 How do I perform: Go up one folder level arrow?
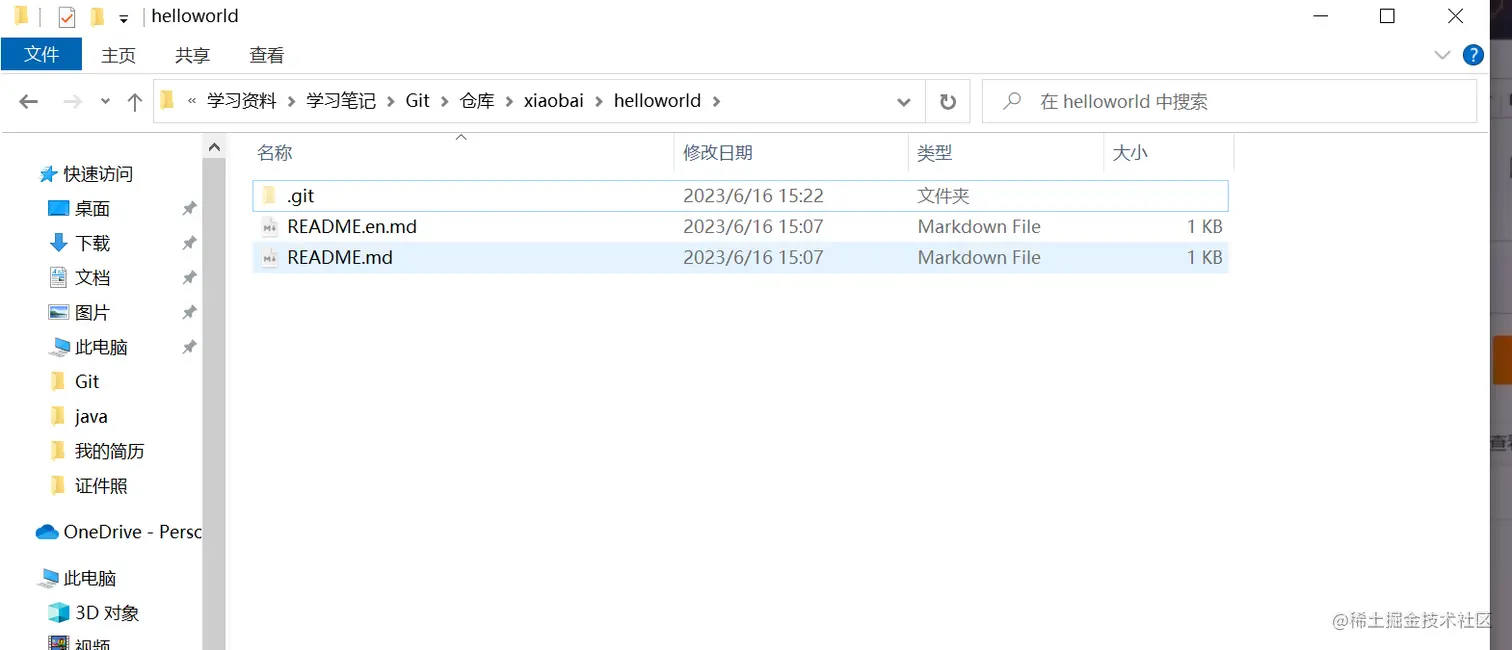[x=135, y=101]
